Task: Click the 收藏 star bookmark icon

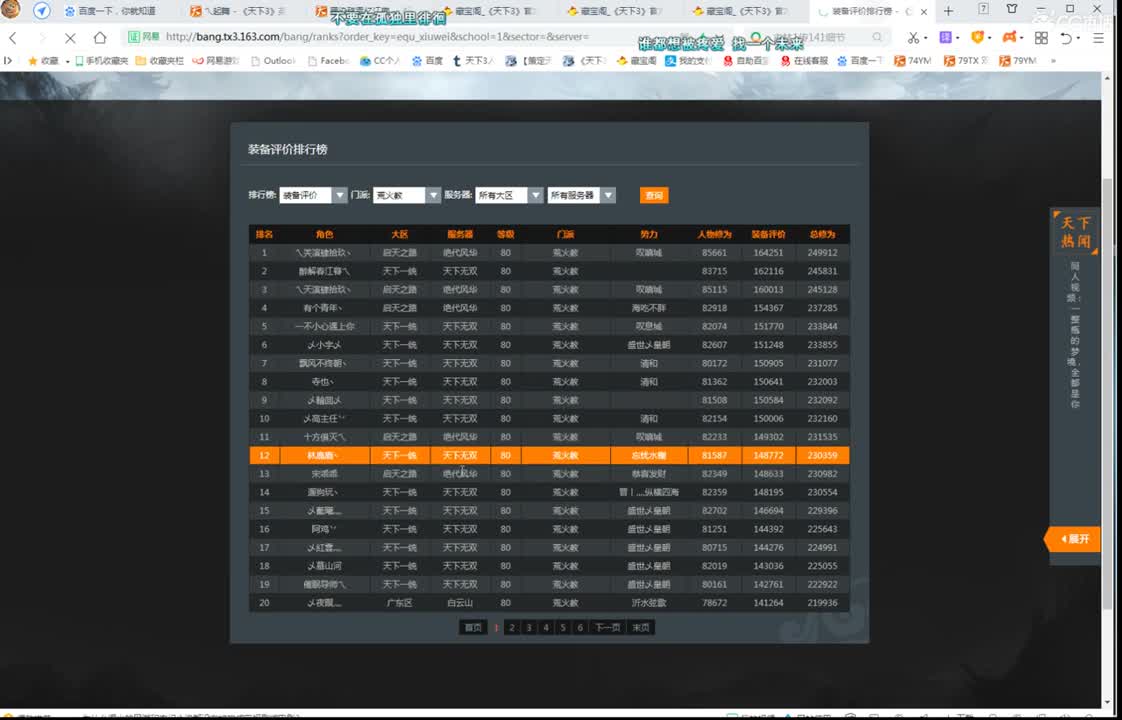Action: pos(33,61)
